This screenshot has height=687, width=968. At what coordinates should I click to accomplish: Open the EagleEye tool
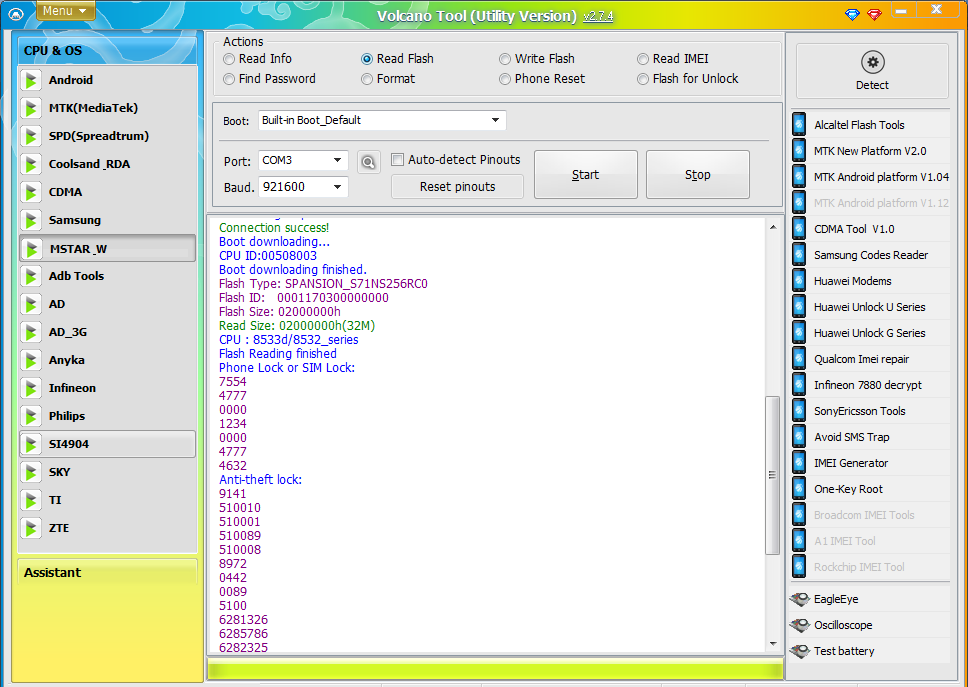pyautogui.click(x=869, y=599)
